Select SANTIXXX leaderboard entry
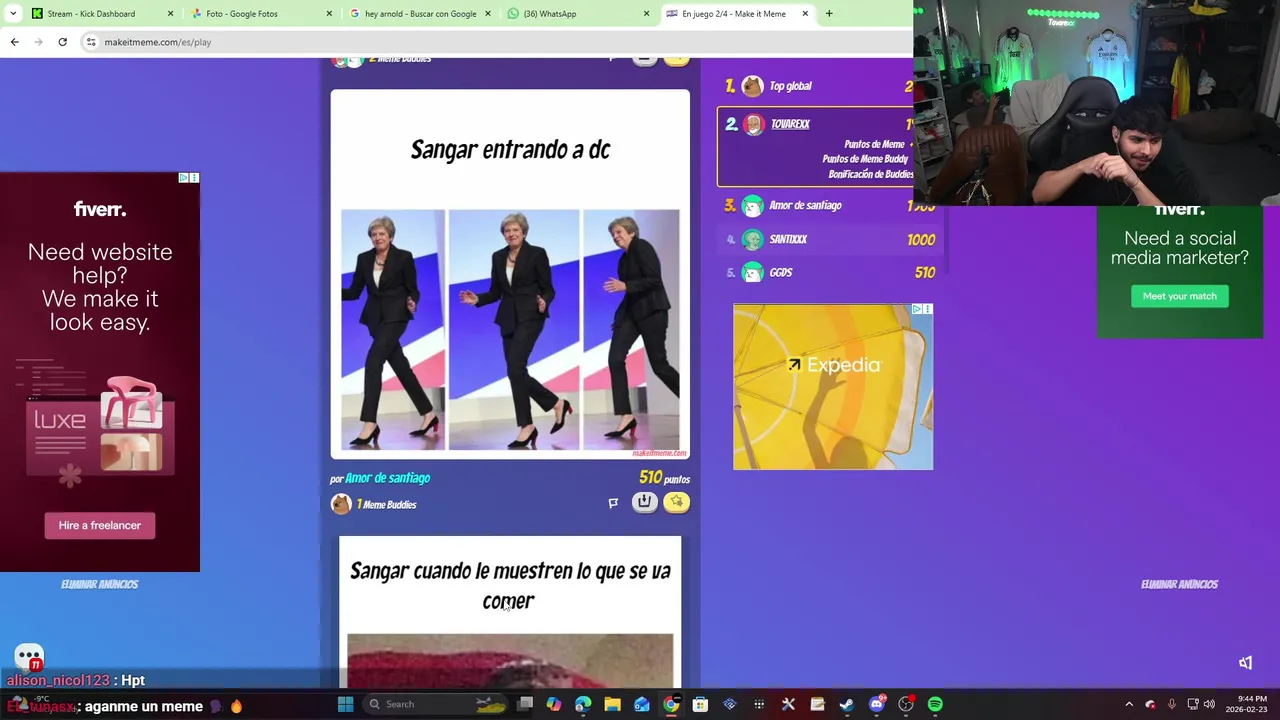Viewport: 1280px width, 720px height. [830, 239]
